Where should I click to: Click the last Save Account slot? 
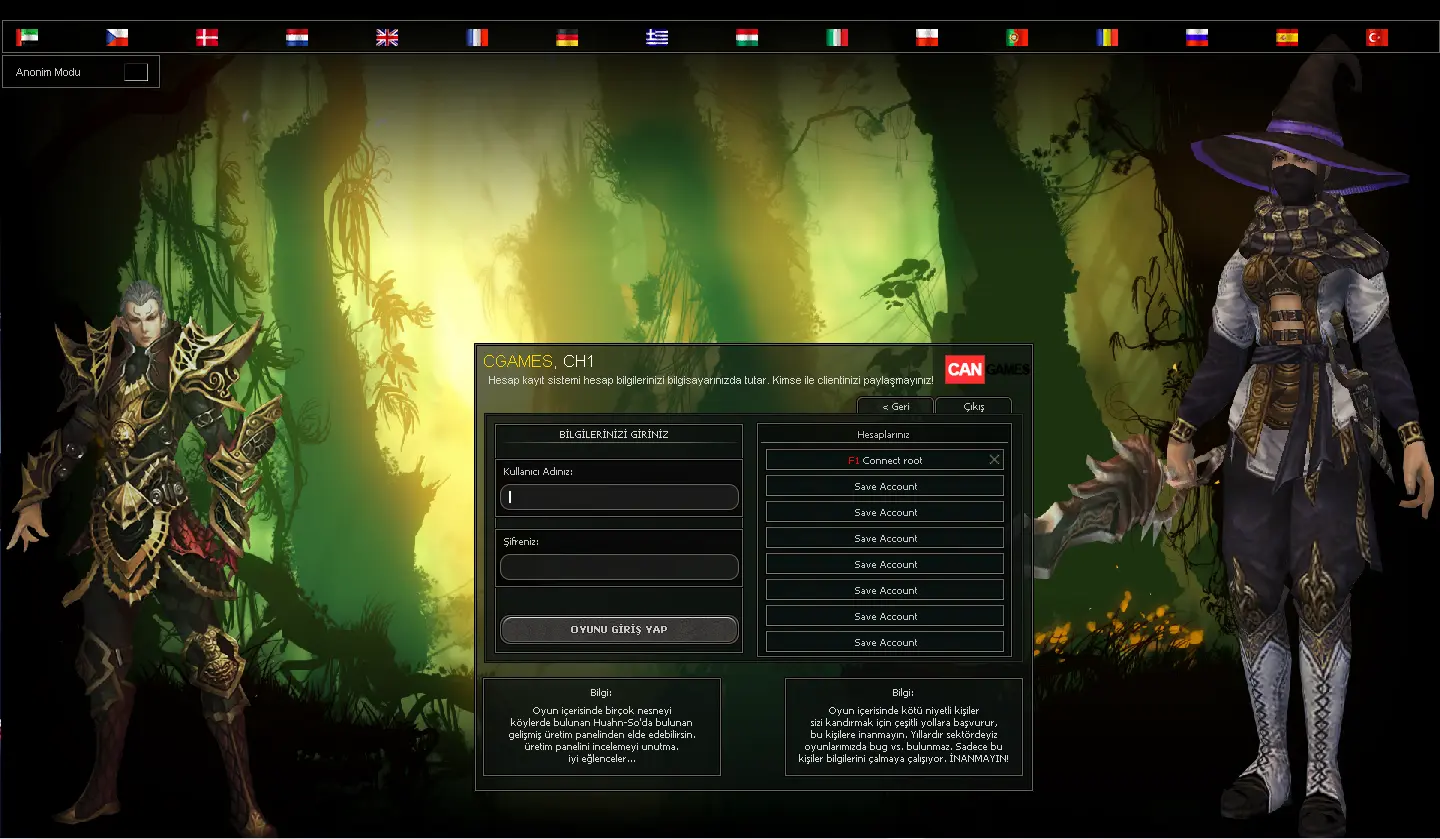[885, 642]
